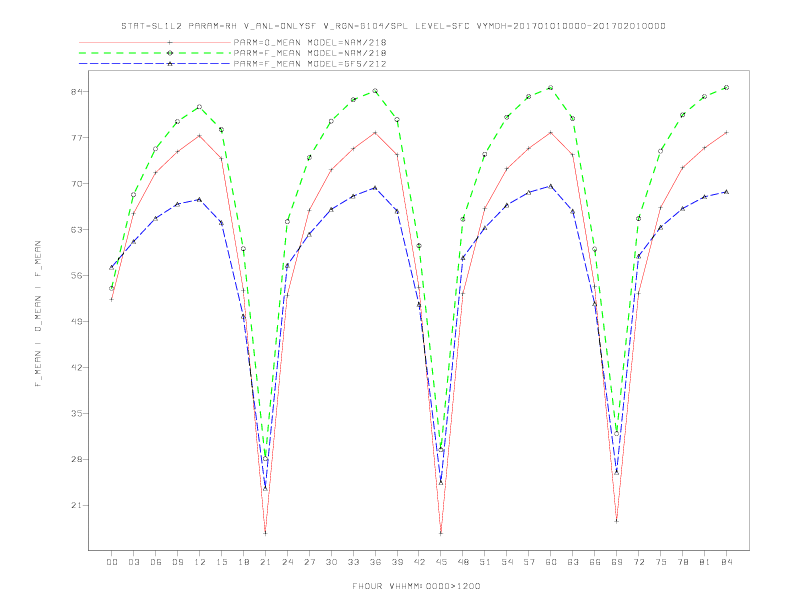Screen dimensions: 792x612
Task: Click the x-axis tick label 30
Action: 331,562
